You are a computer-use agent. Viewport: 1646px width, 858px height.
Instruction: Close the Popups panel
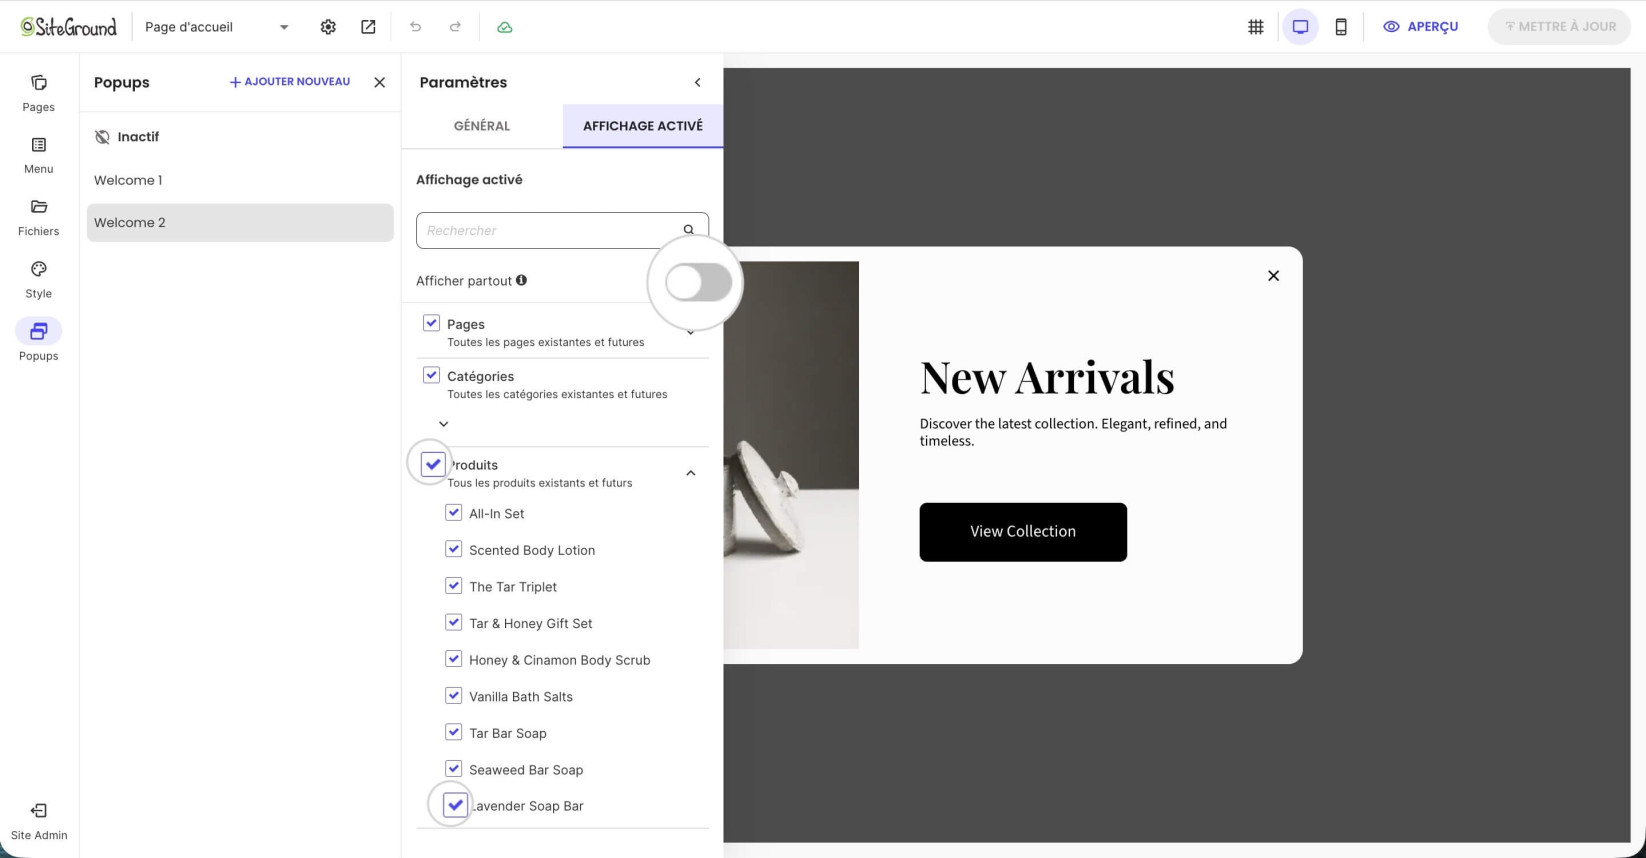pyautogui.click(x=379, y=82)
